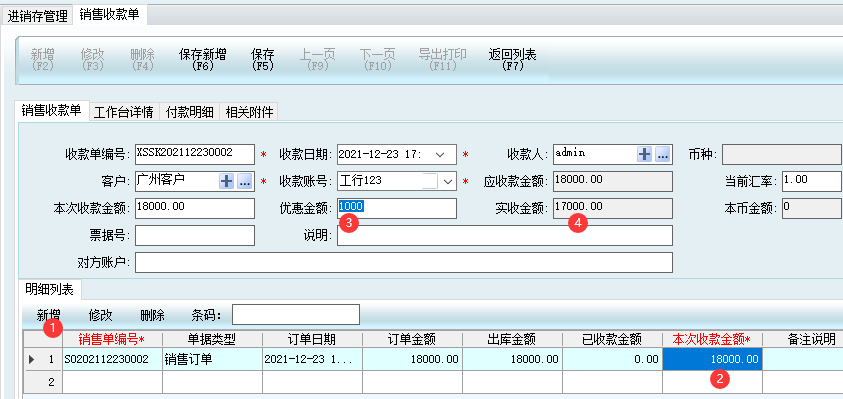This screenshot has height=399, width=843.
Task: Open 收款人 lookup ellipsis button
Action: click(x=662, y=154)
